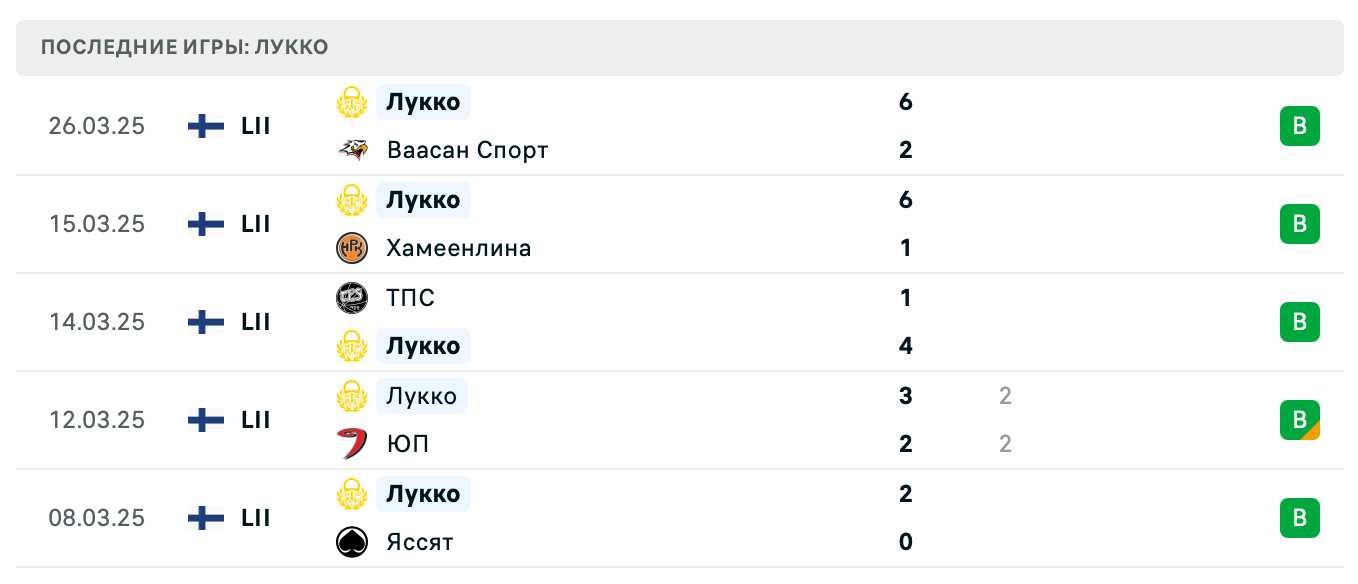The image size is (1358, 584).
Task: Click the ЮП red club logo
Action: [x=352, y=443]
